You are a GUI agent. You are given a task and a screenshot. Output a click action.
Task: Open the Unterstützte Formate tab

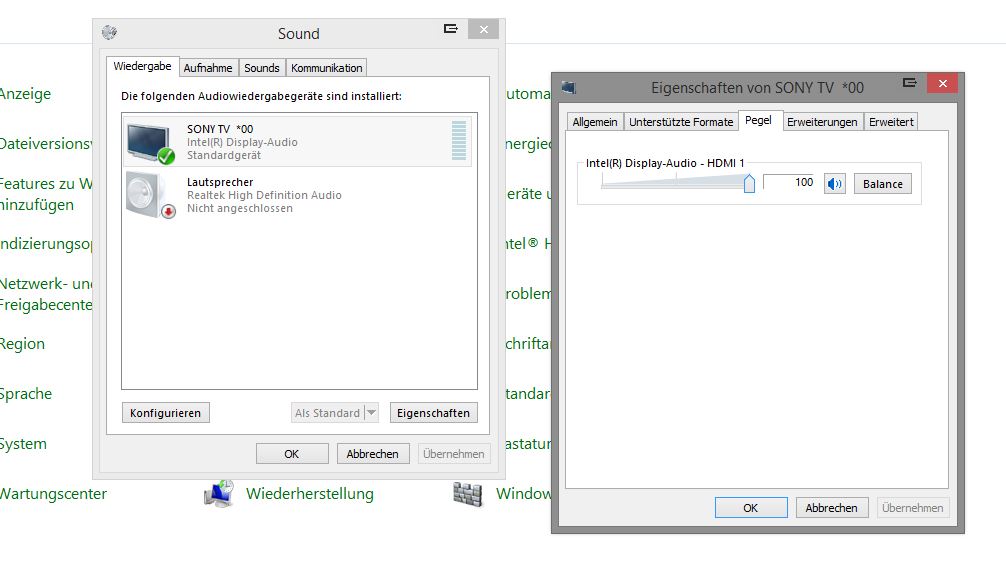point(681,122)
